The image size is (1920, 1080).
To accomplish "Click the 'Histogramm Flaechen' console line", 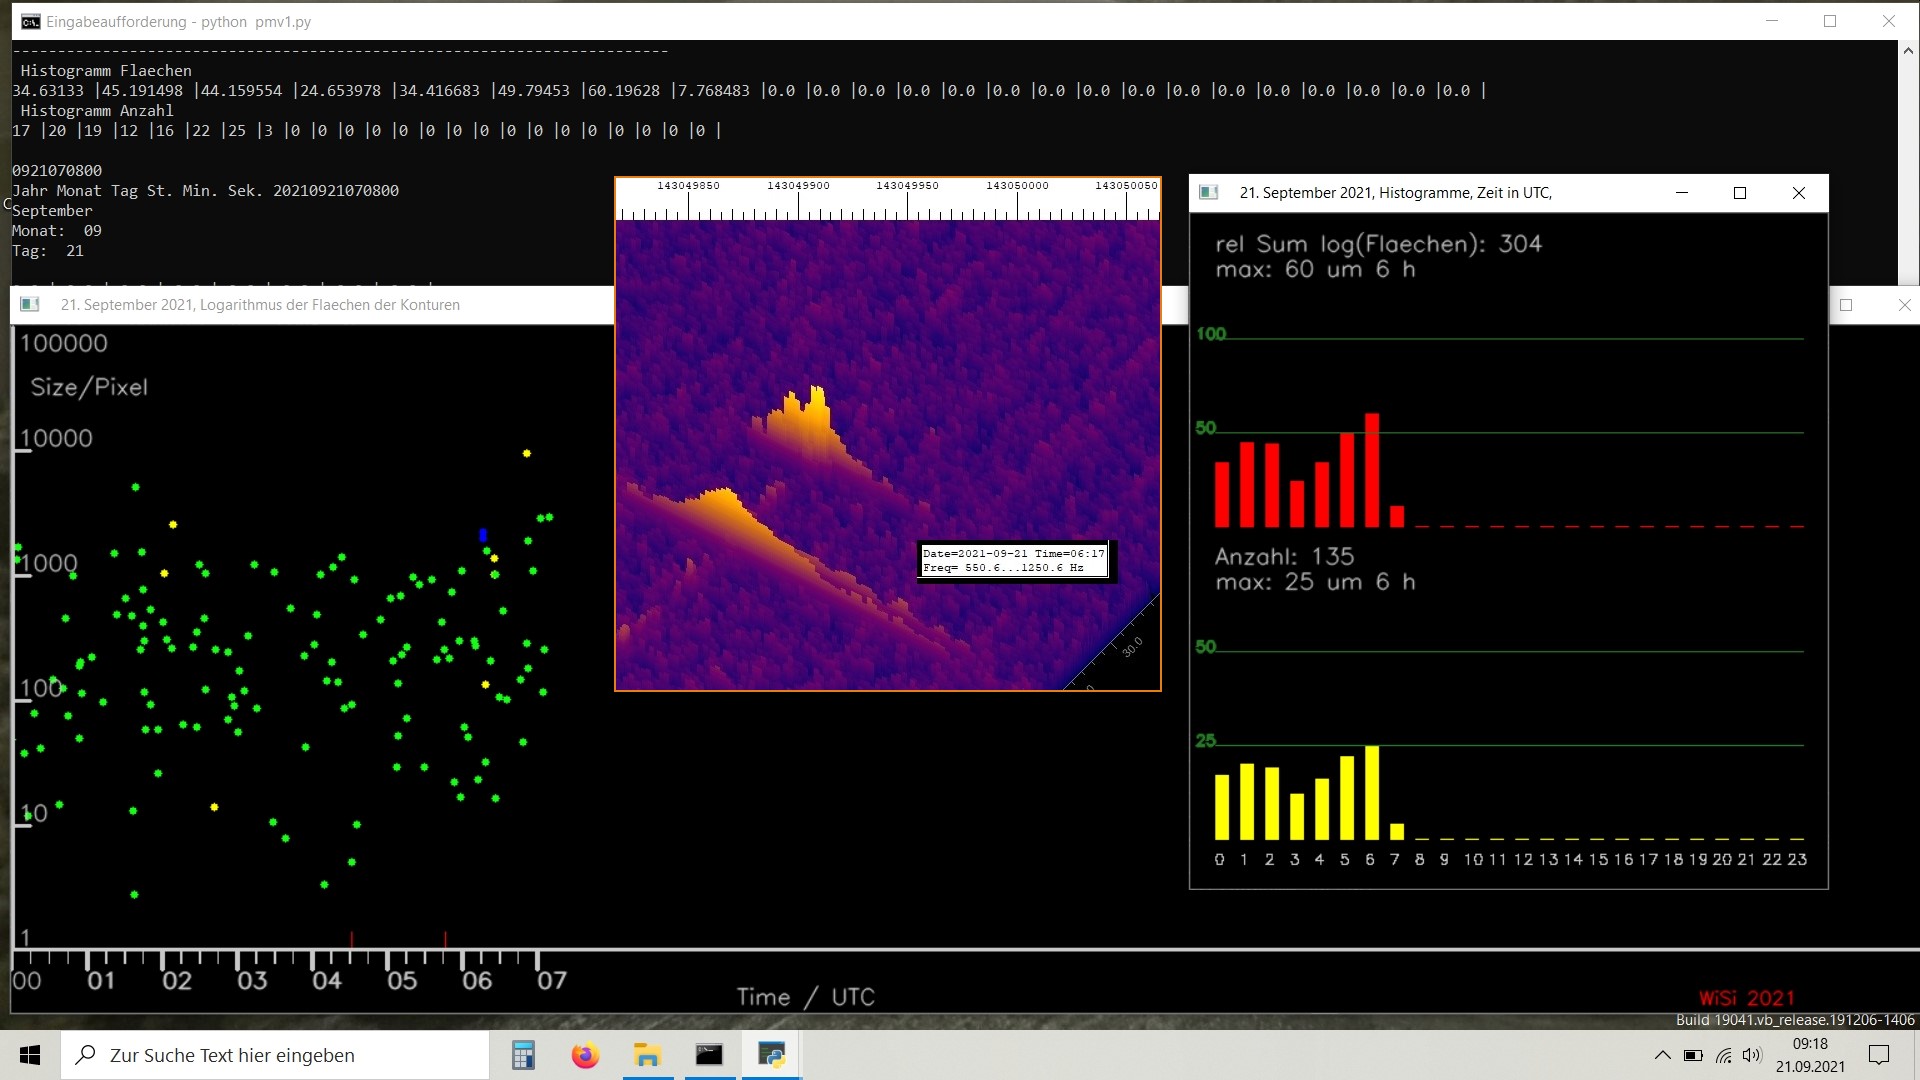I will [106, 71].
